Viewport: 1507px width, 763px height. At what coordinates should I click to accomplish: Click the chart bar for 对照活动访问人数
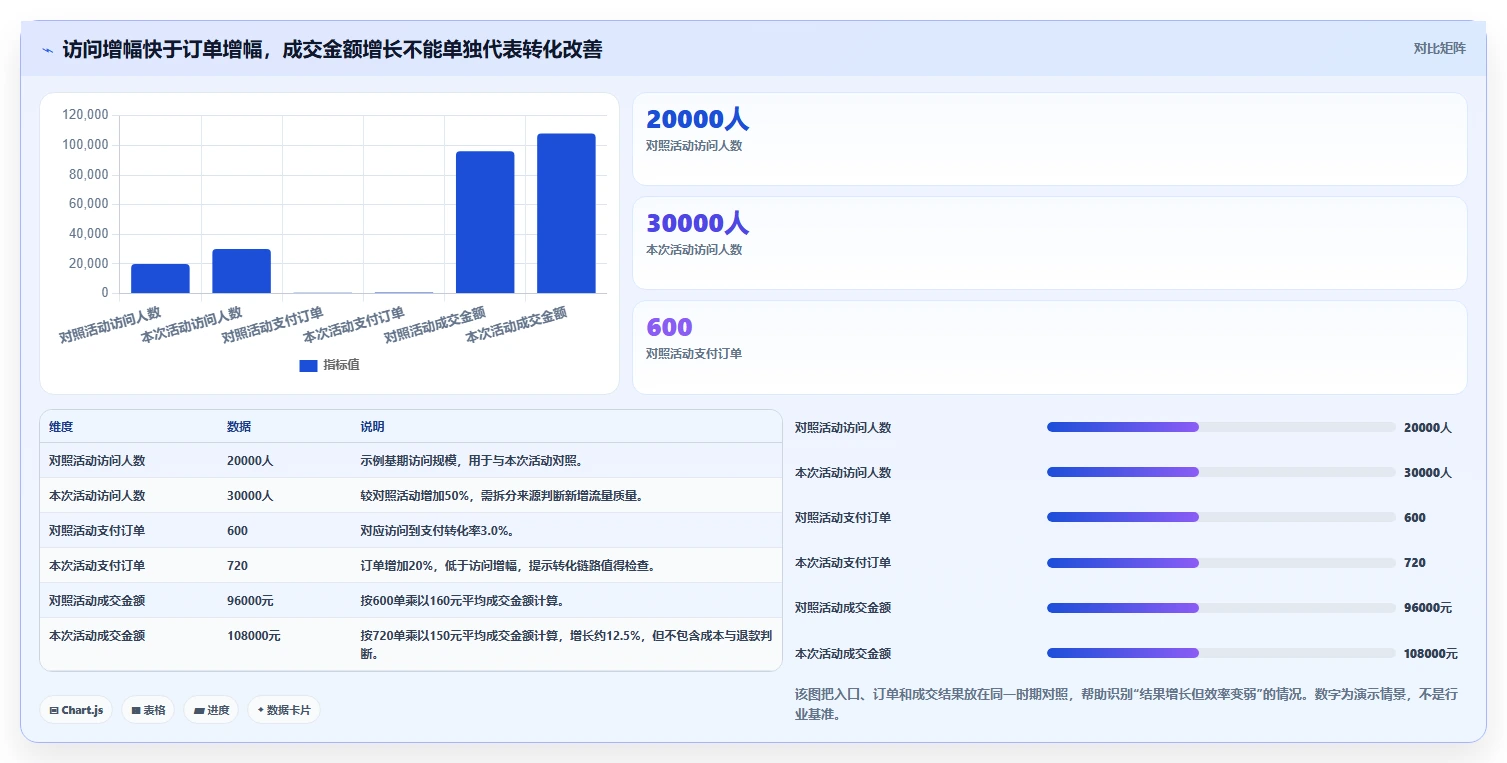160,279
